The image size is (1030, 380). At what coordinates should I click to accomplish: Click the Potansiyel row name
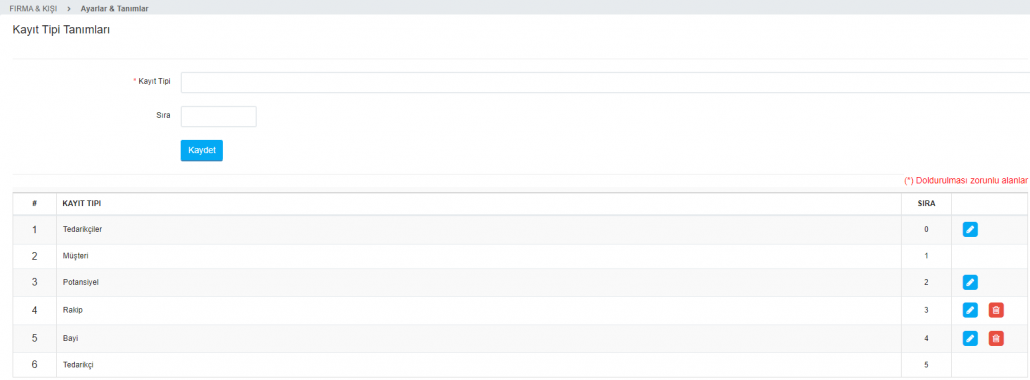pyautogui.click(x=80, y=282)
